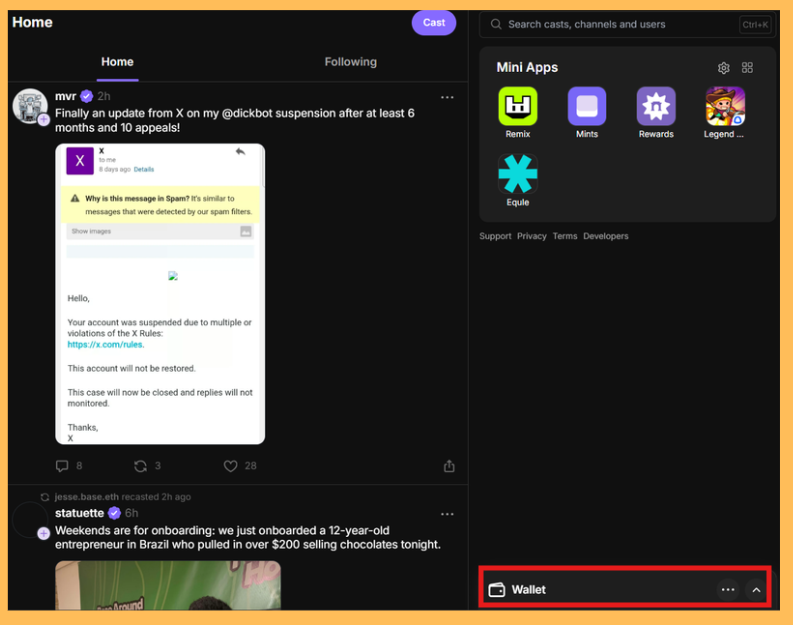The image size is (793, 625).
Task: Launch the Mints mini app
Action: (586, 106)
